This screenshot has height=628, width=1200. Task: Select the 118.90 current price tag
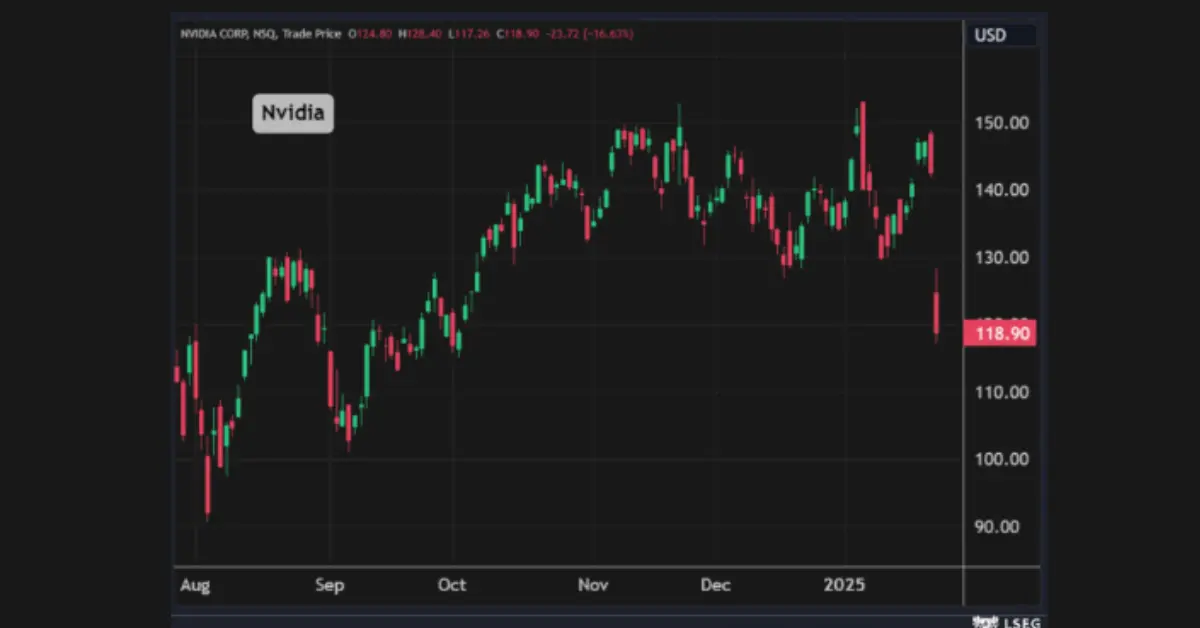coord(999,333)
